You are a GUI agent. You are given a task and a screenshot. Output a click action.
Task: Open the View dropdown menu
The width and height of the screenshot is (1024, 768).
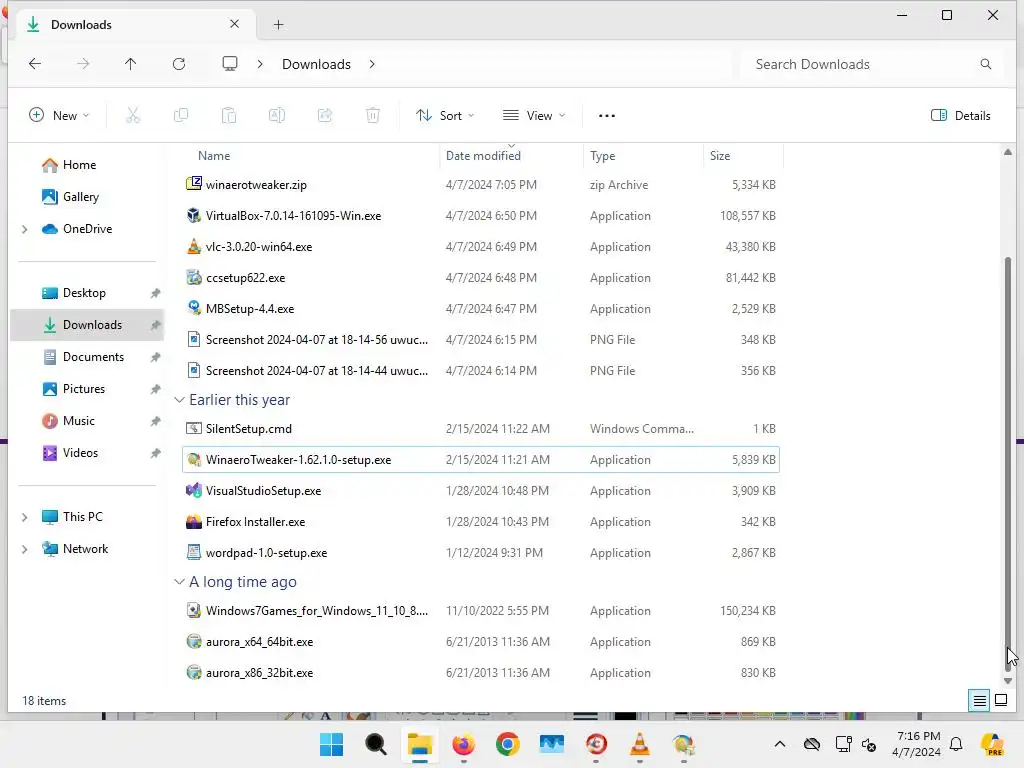[534, 116]
